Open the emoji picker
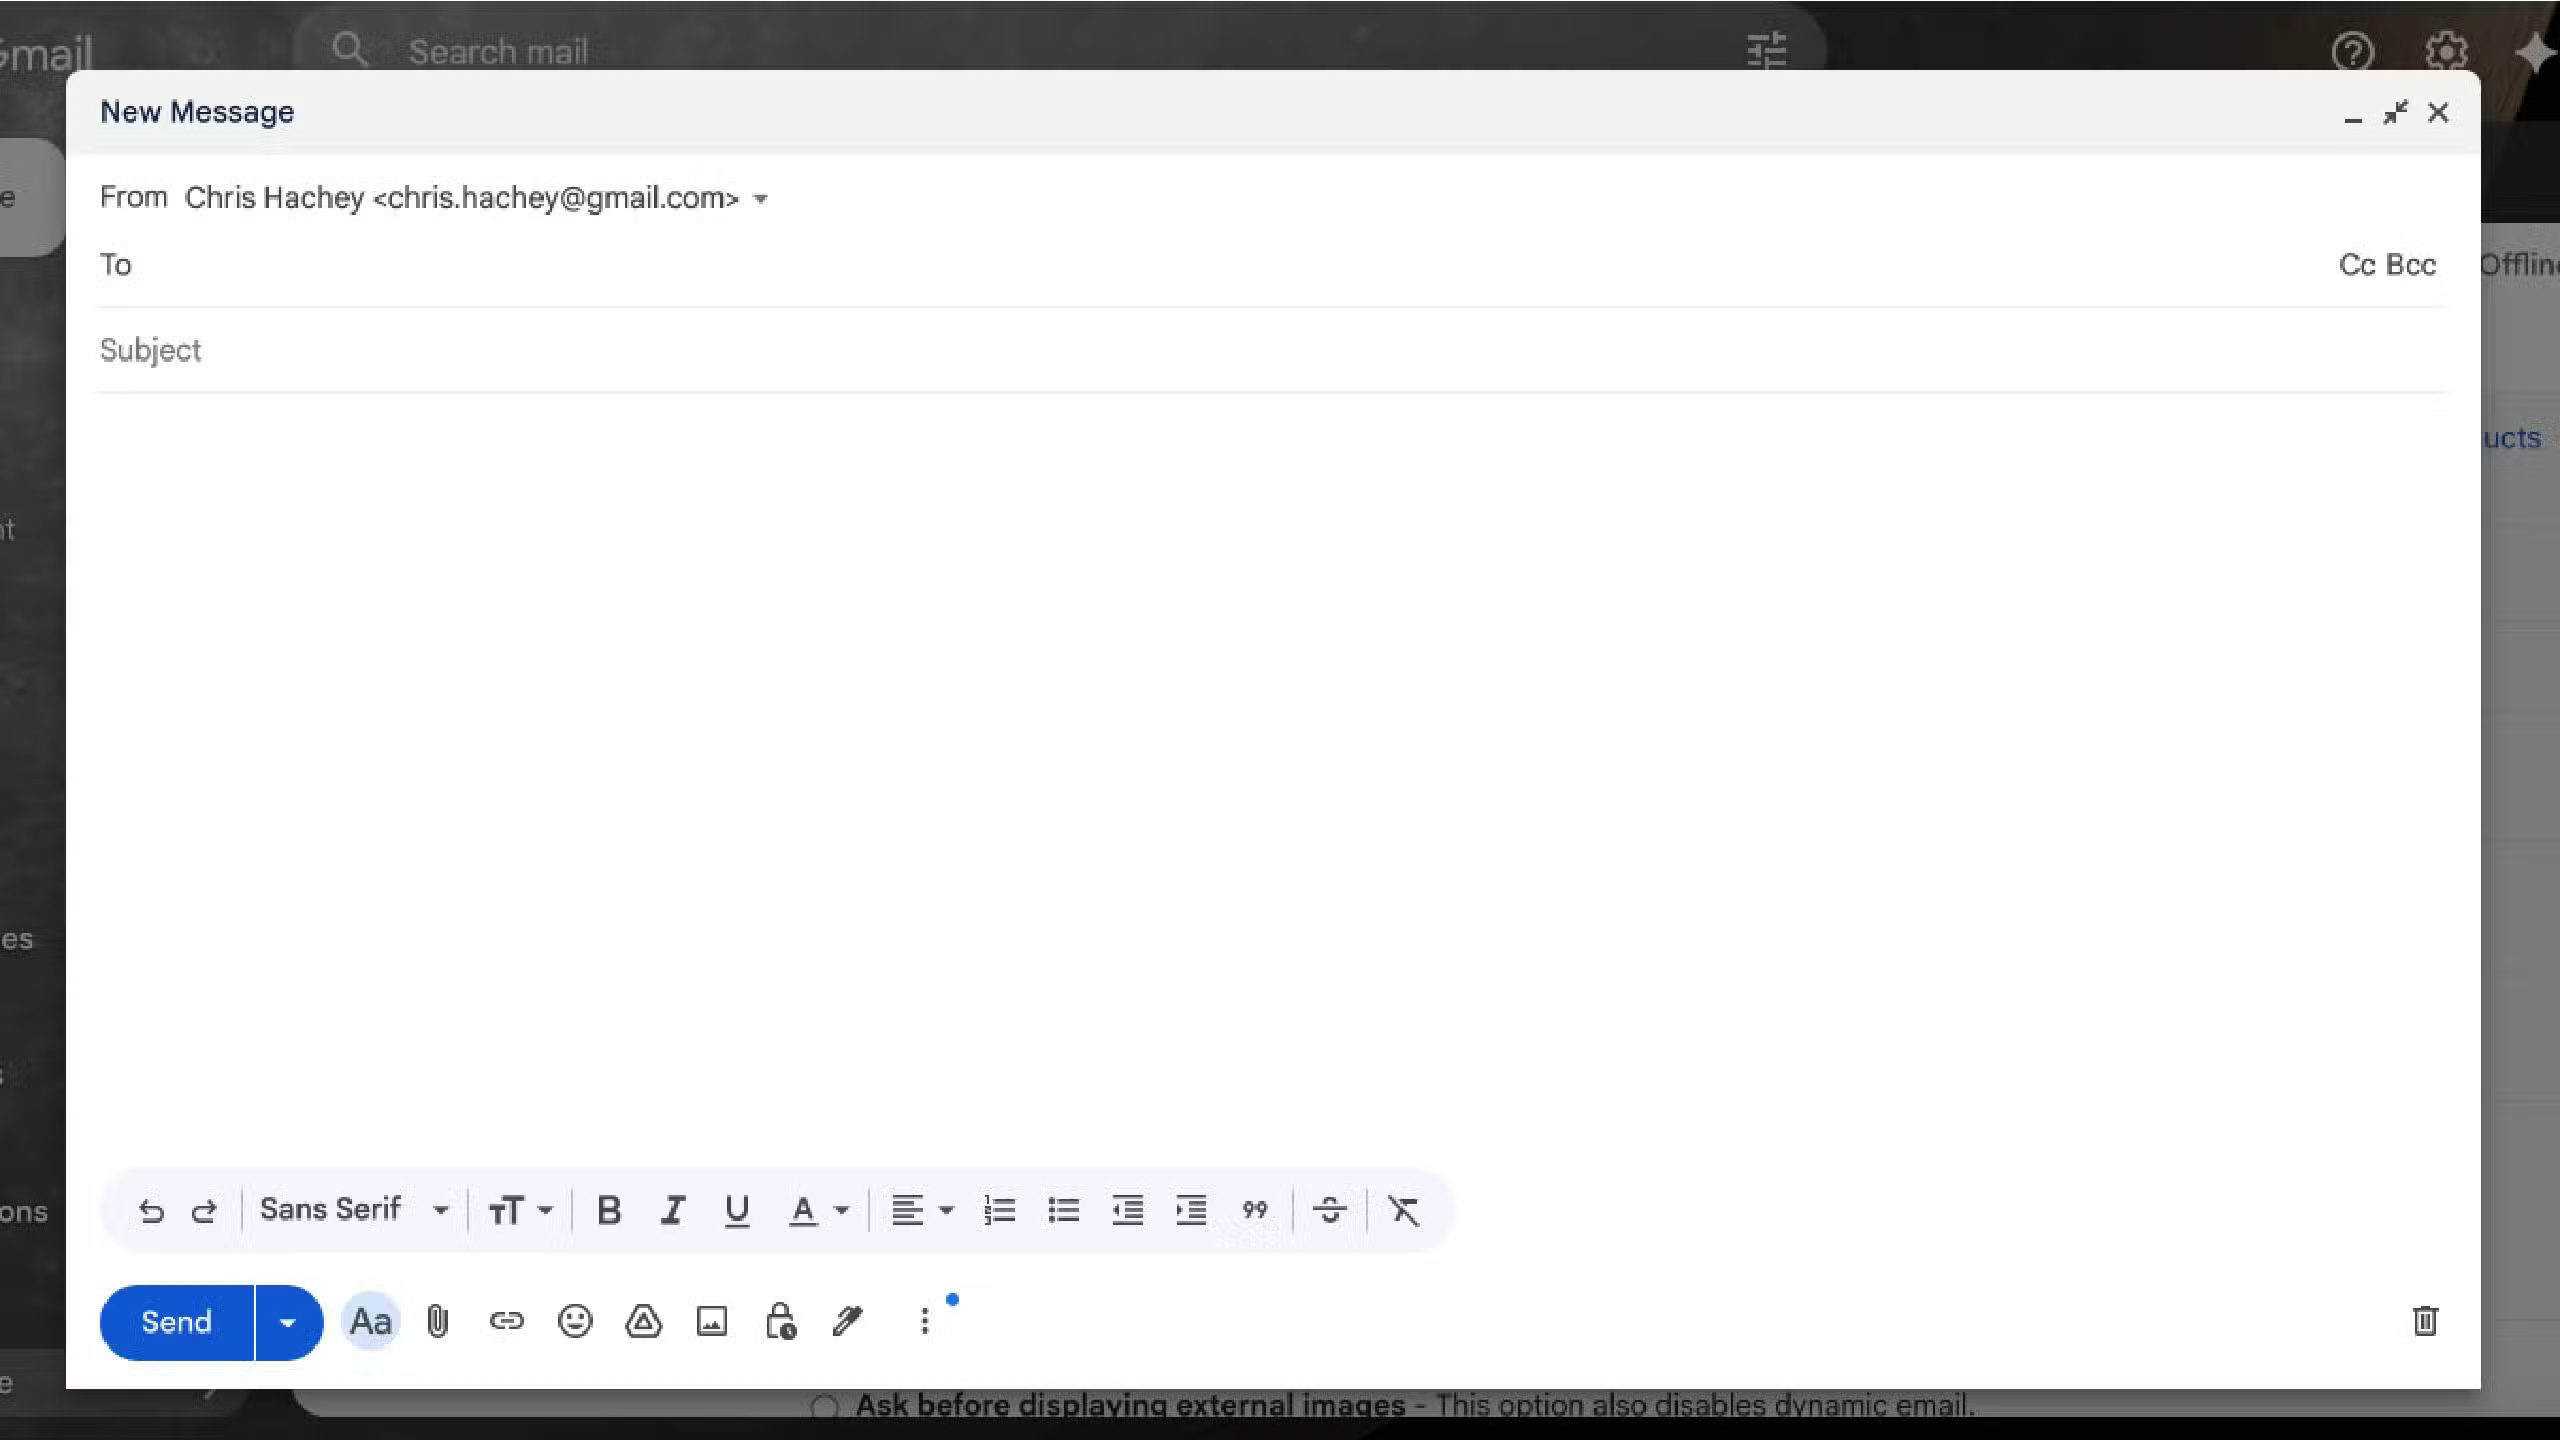This screenshot has width=2560, height=1440. pyautogui.click(x=575, y=1322)
